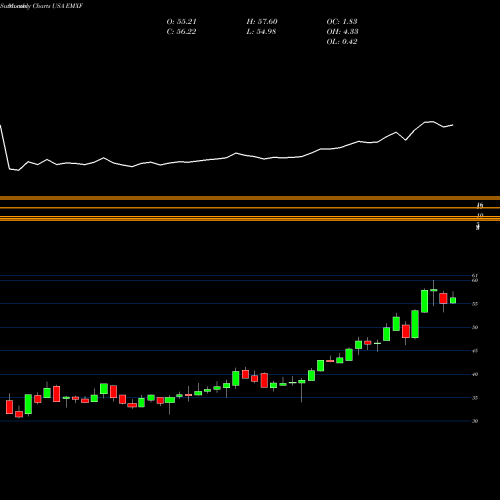Click the low price label L: 54.98
This screenshot has width=500, height=500.
click(261, 32)
